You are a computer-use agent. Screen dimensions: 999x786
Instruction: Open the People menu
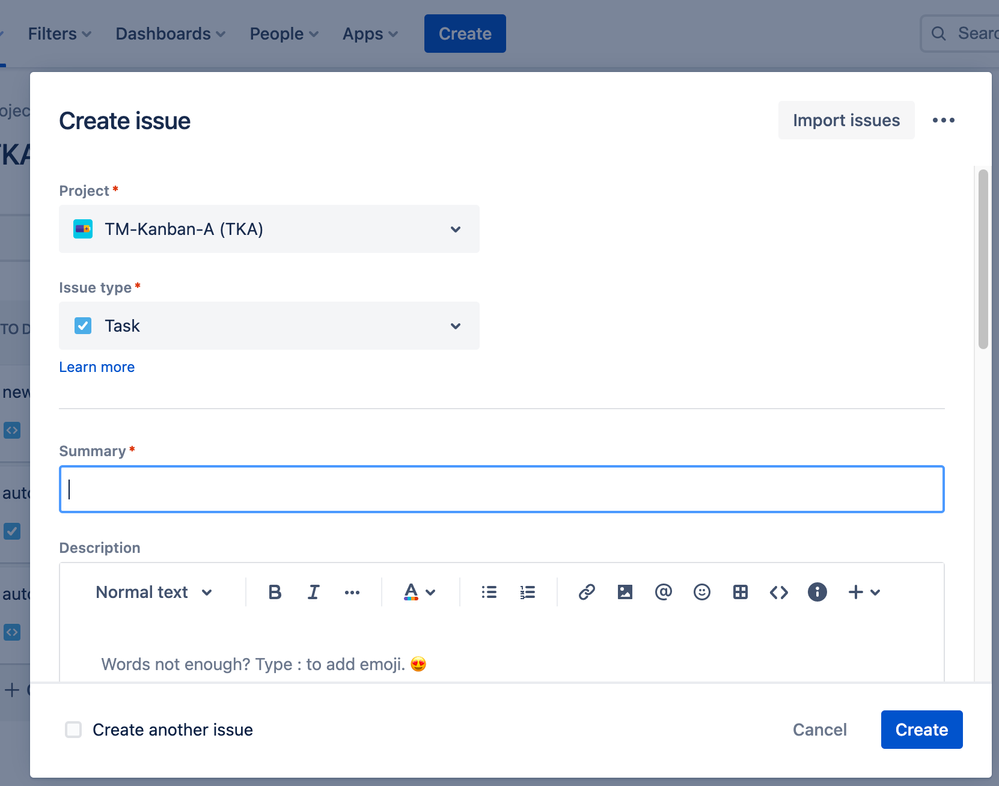click(x=284, y=34)
